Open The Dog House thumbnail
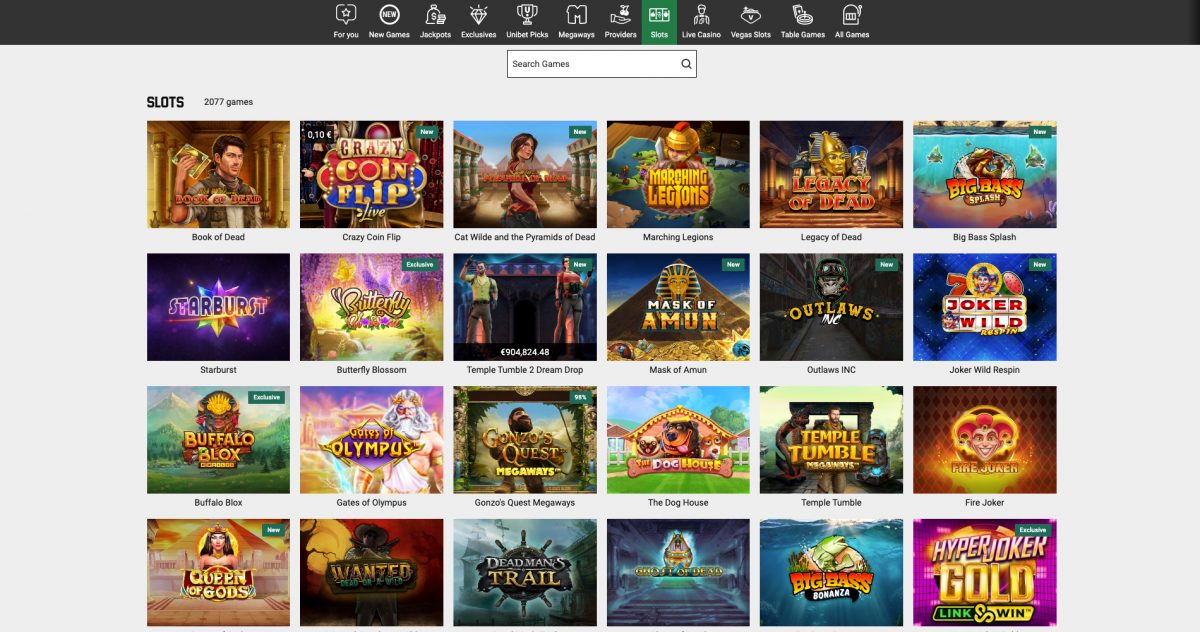 point(678,440)
